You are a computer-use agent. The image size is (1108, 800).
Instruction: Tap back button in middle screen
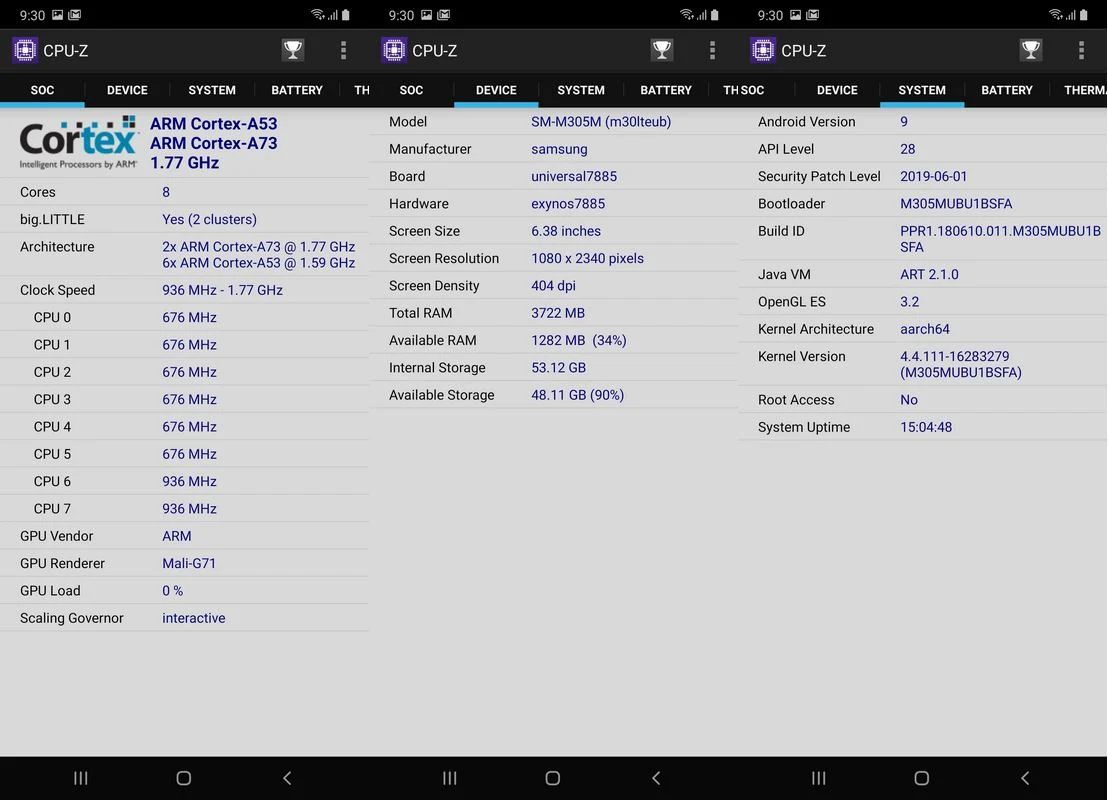click(x=656, y=778)
